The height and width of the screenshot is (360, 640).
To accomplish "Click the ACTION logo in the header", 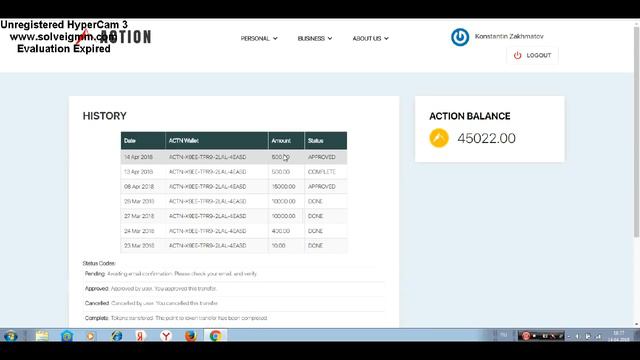I will pyautogui.click(x=113, y=37).
